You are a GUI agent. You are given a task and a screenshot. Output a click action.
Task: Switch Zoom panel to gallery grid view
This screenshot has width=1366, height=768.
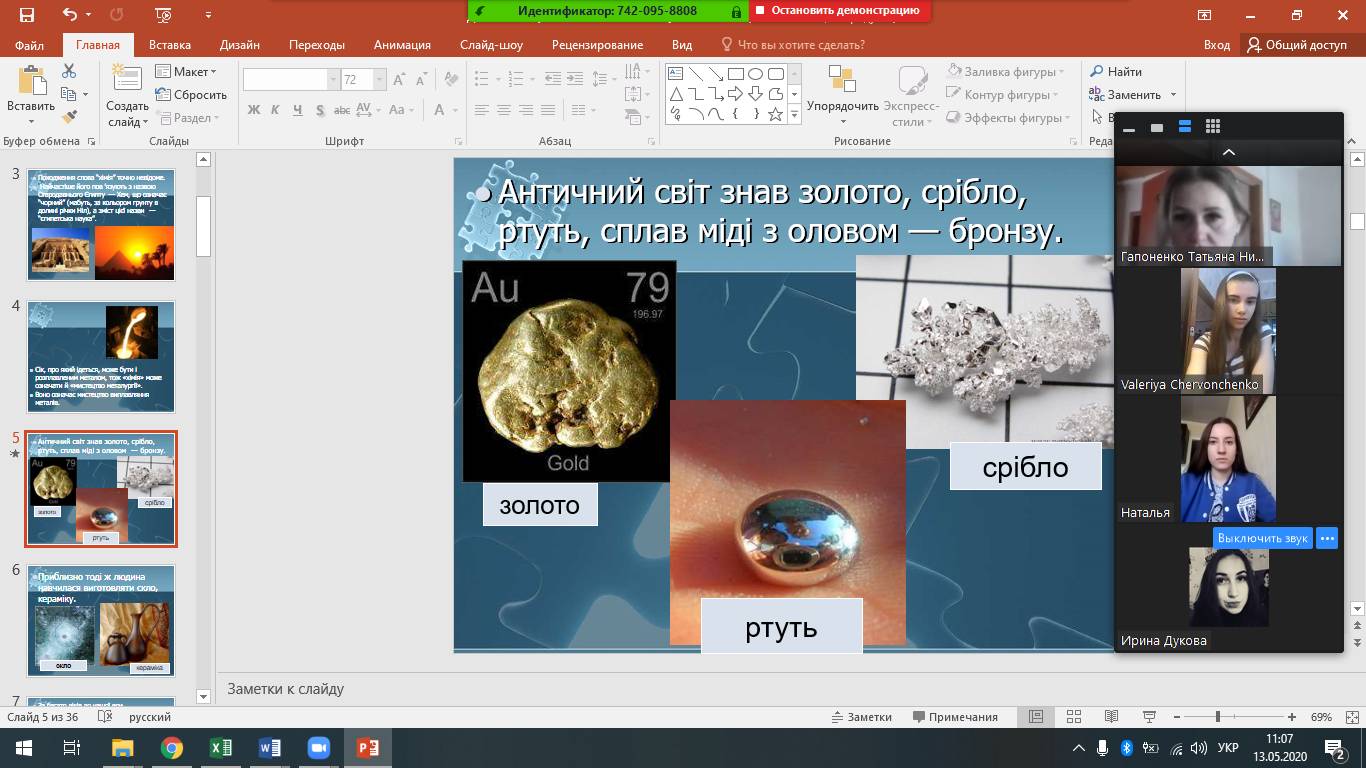pos(1213,127)
